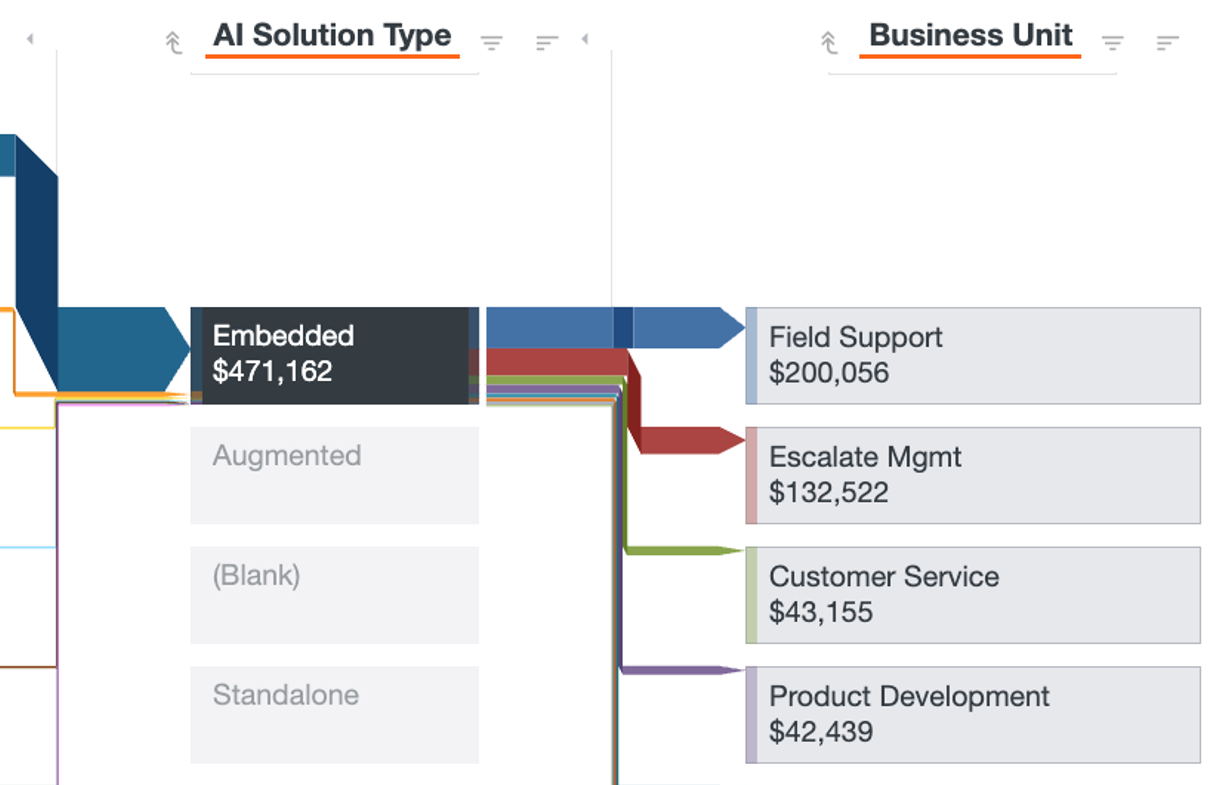
Task: Click the drill-up arrow beside AI Solution Type
Action: click(x=173, y=42)
